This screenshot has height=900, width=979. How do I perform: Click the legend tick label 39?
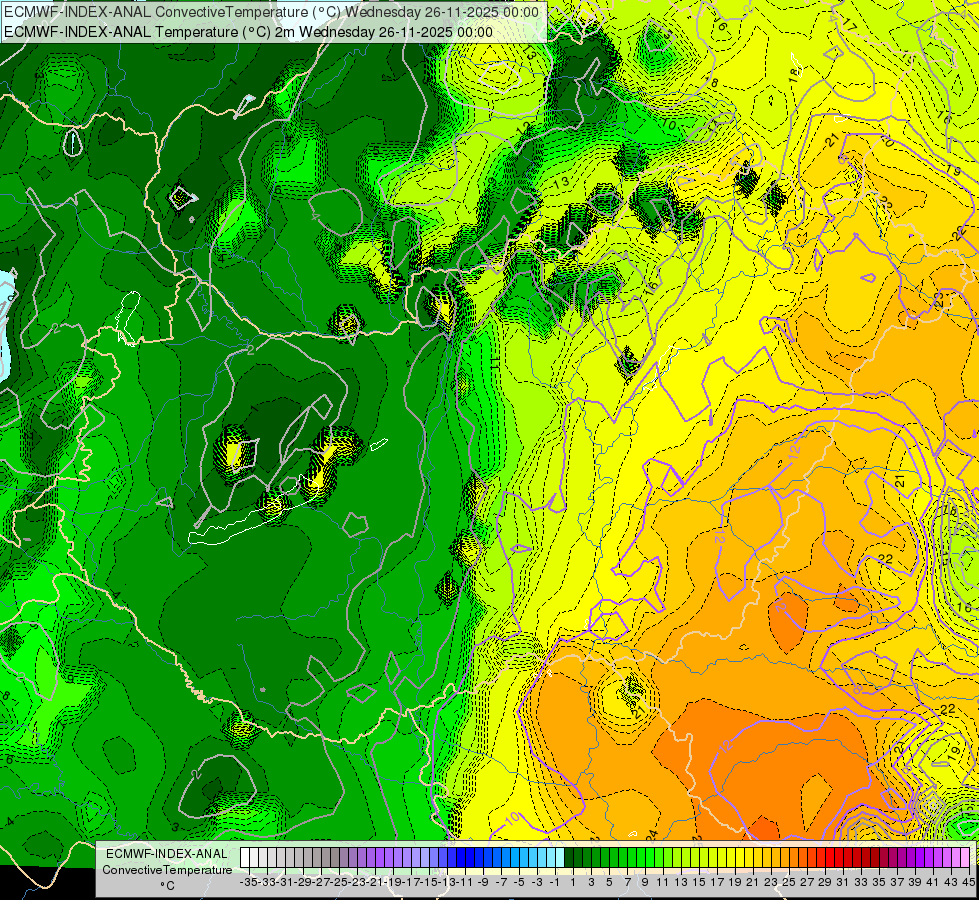point(914,883)
